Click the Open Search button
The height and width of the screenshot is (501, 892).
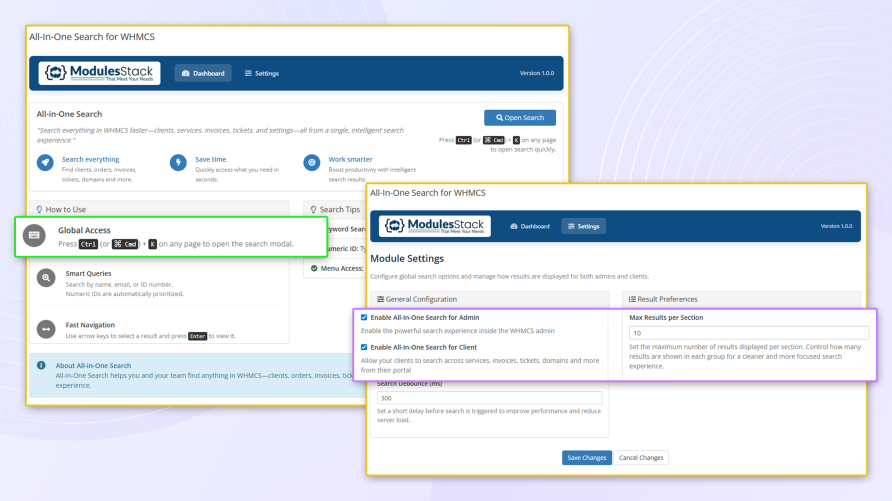point(520,118)
